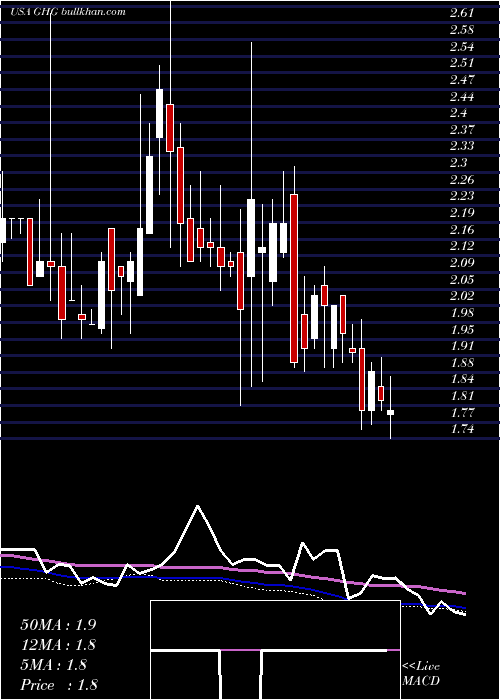
Task: Click the 2.05 price axis label
Action: tap(461, 279)
